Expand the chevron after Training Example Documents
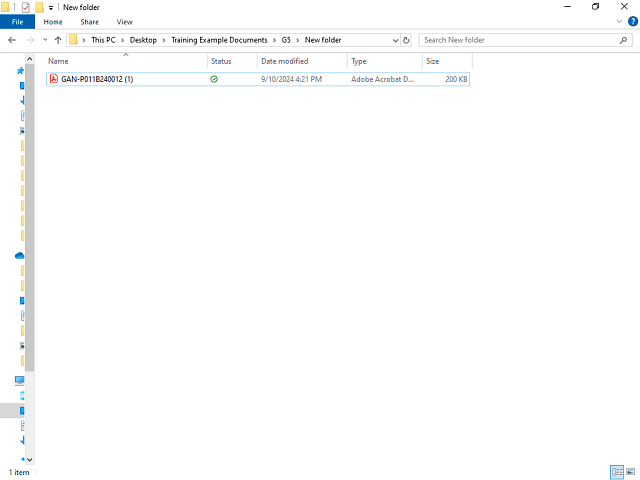640x480 pixels. (x=274, y=40)
